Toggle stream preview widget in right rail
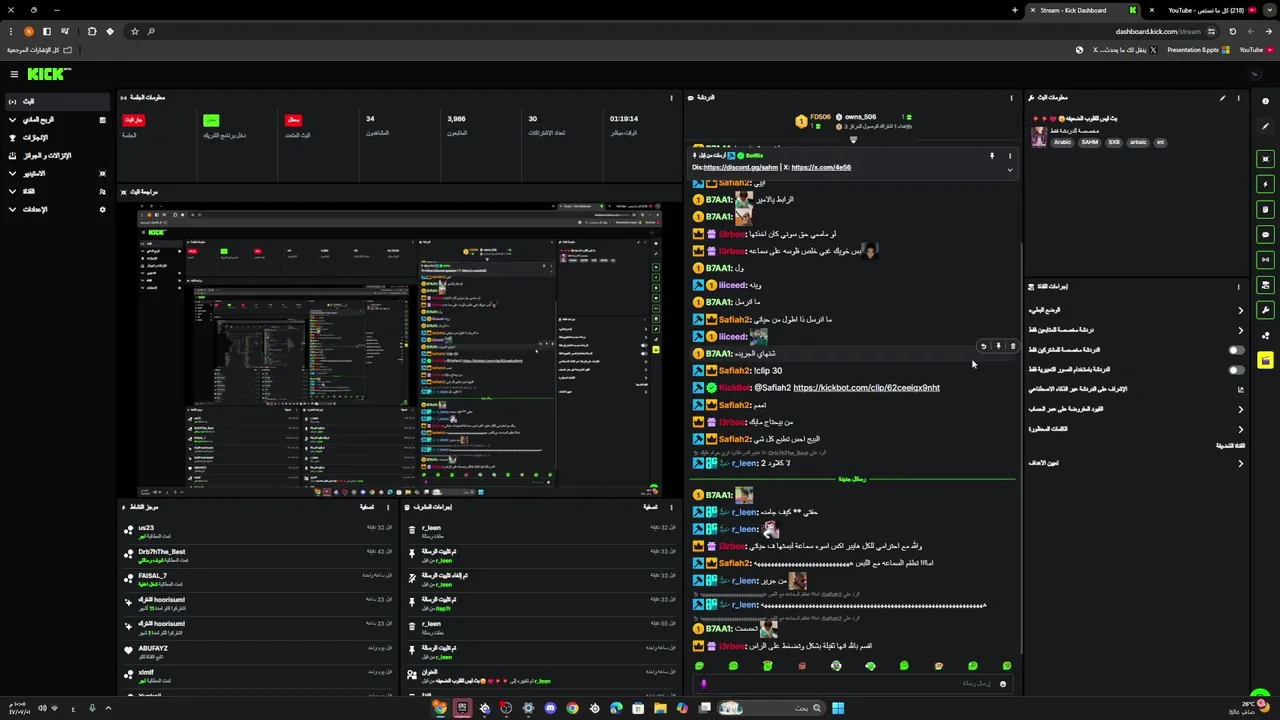This screenshot has height=720, width=1280. (1265, 159)
